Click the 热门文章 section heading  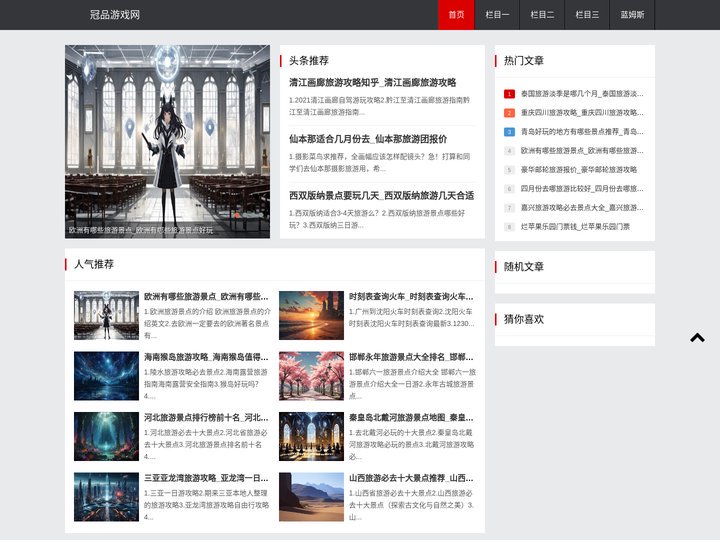point(523,61)
